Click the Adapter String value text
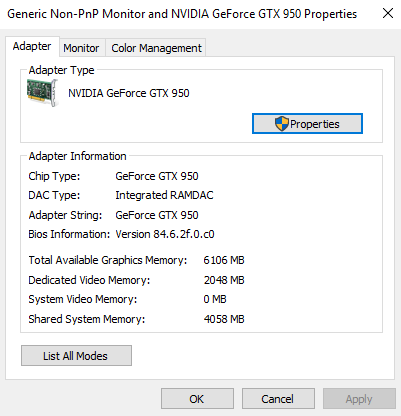The width and height of the screenshot is (401, 416). point(157,215)
